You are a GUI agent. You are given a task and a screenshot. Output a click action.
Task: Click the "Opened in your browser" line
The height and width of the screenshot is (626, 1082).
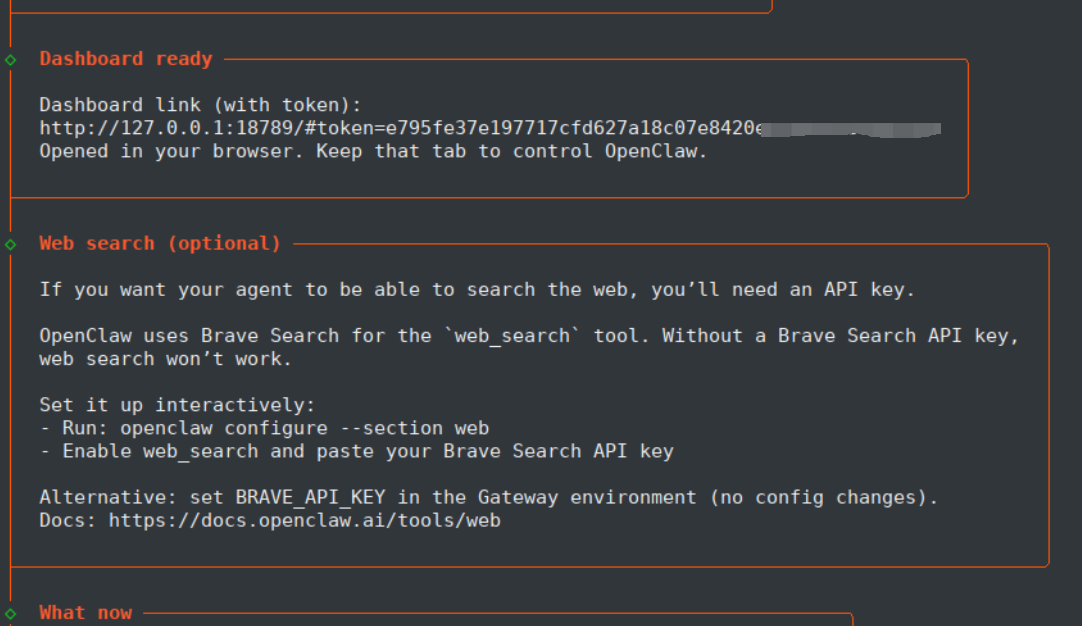click(x=373, y=152)
